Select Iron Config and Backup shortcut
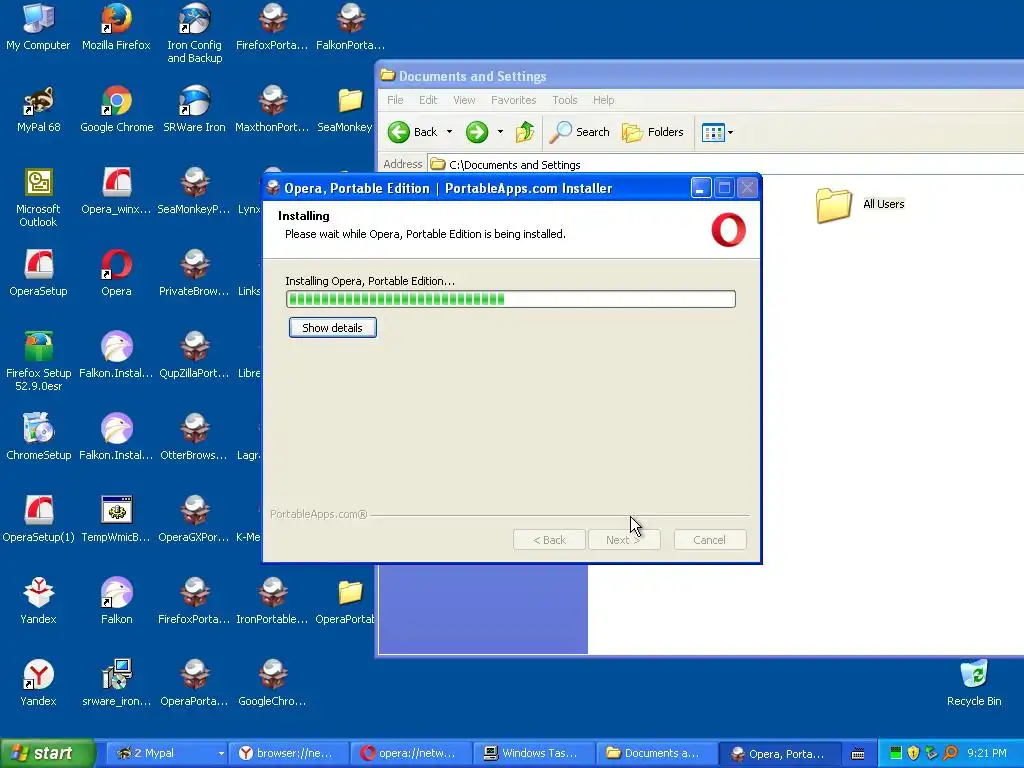 [195, 34]
